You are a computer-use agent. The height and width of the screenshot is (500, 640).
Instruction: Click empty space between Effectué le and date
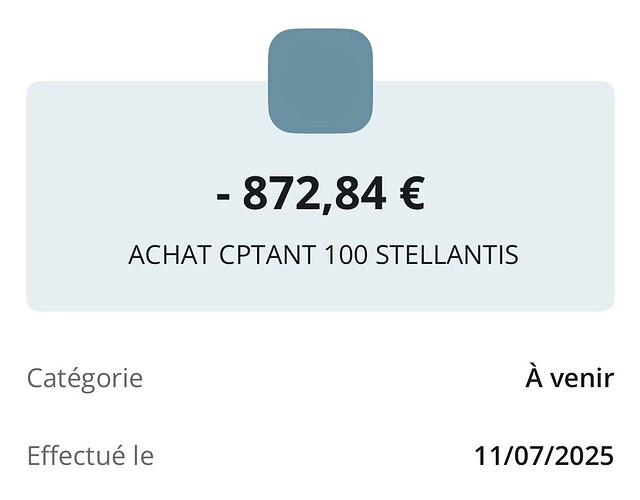tap(314, 456)
